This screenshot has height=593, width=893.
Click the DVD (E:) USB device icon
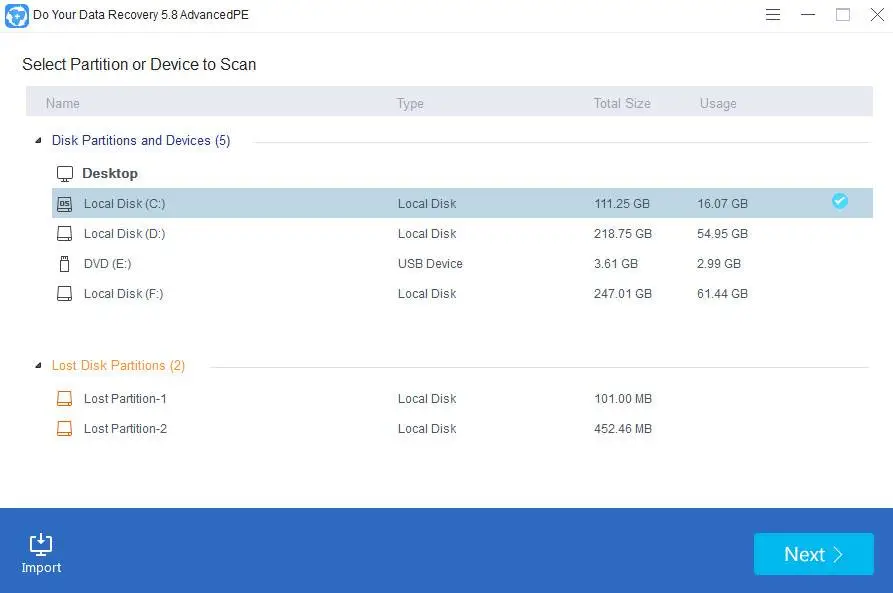[x=64, y=264]
